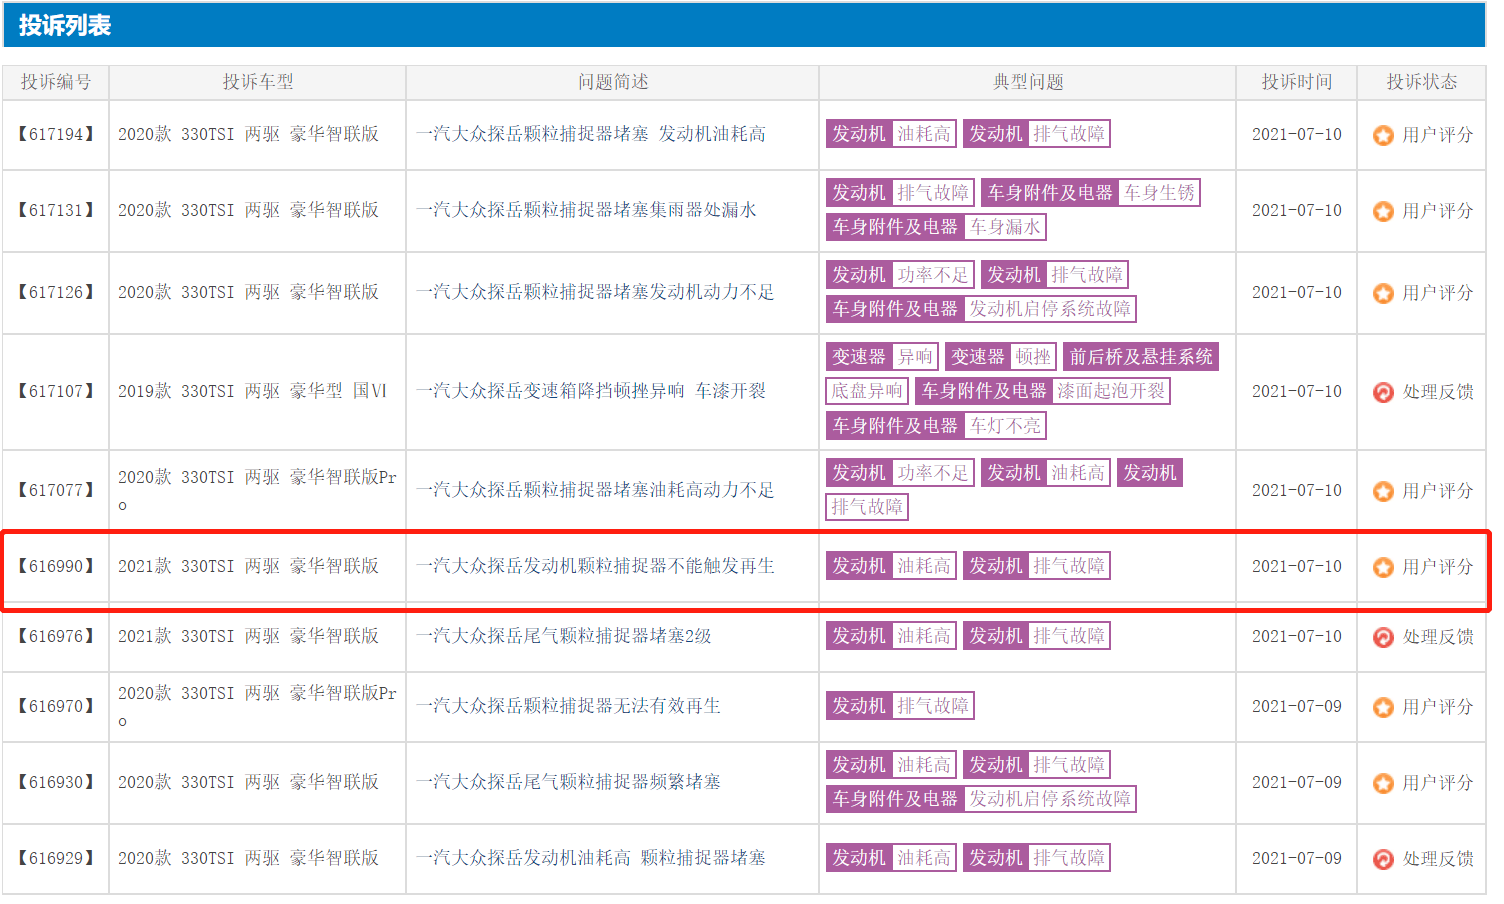
Task: Open complaint number 616970
Action: 56,706
